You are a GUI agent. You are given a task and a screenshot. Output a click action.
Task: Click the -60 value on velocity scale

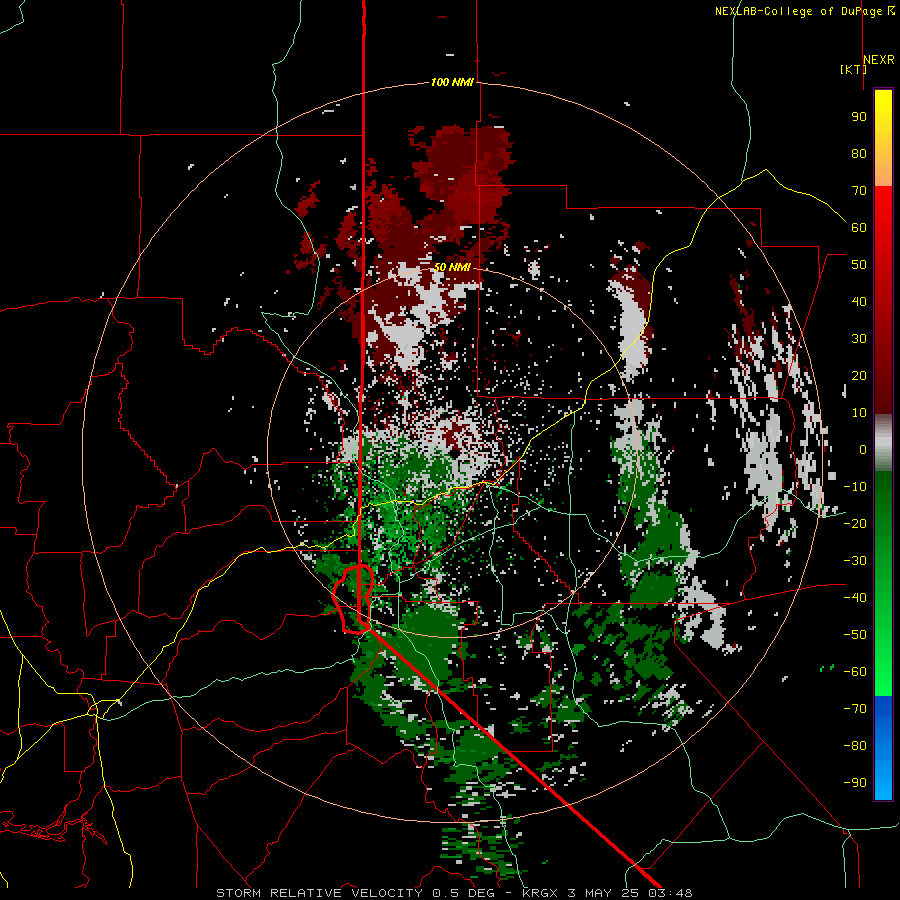click(855, 672)
